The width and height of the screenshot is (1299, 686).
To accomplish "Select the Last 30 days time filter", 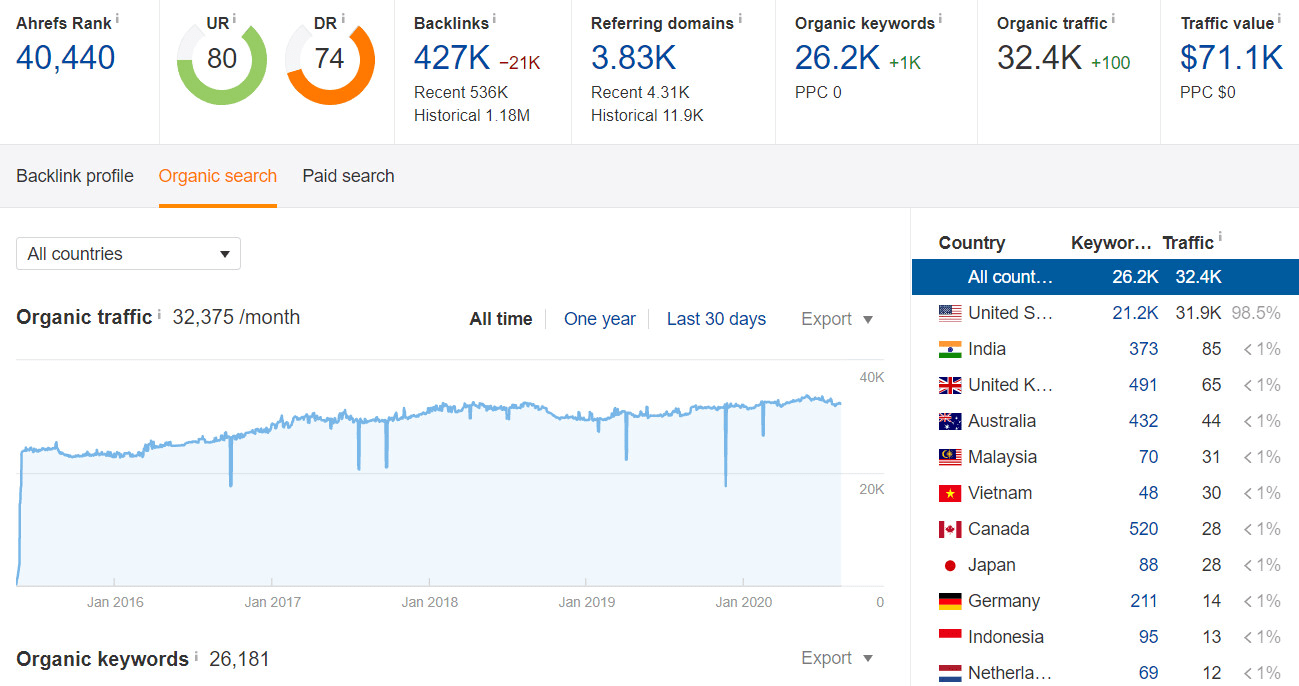I will point(716,318).
